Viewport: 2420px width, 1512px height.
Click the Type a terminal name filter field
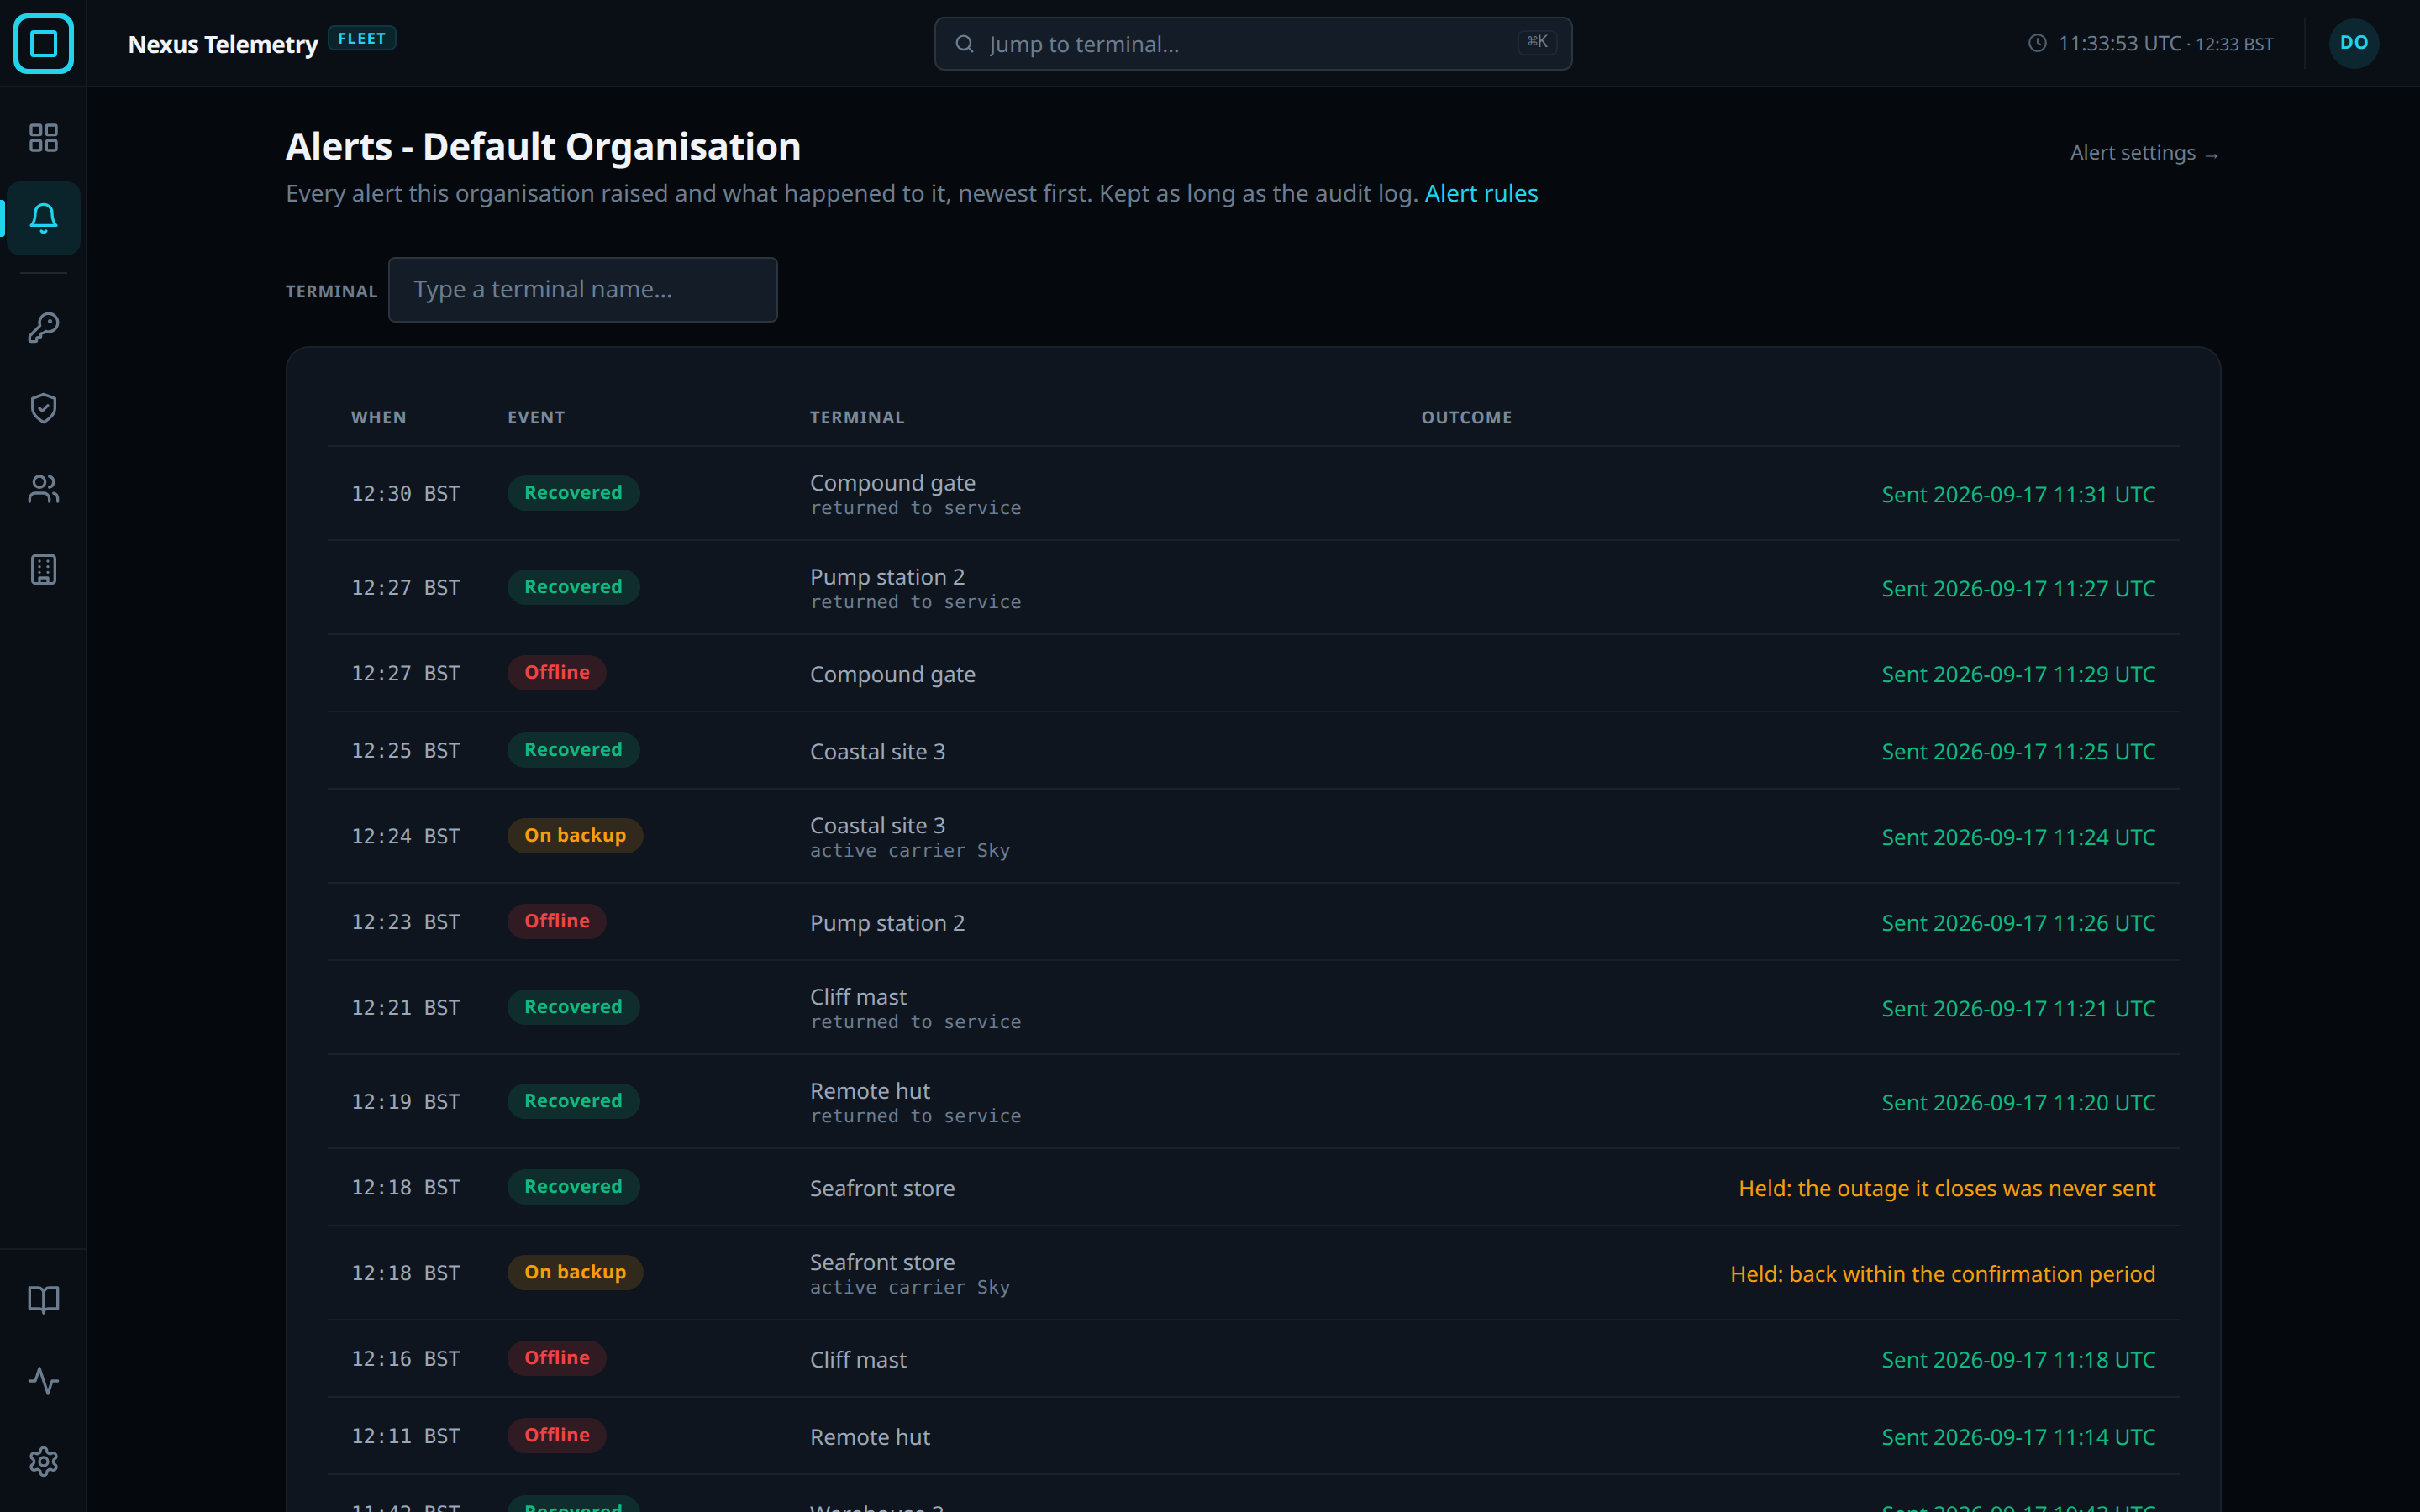[x=583, y=290]
